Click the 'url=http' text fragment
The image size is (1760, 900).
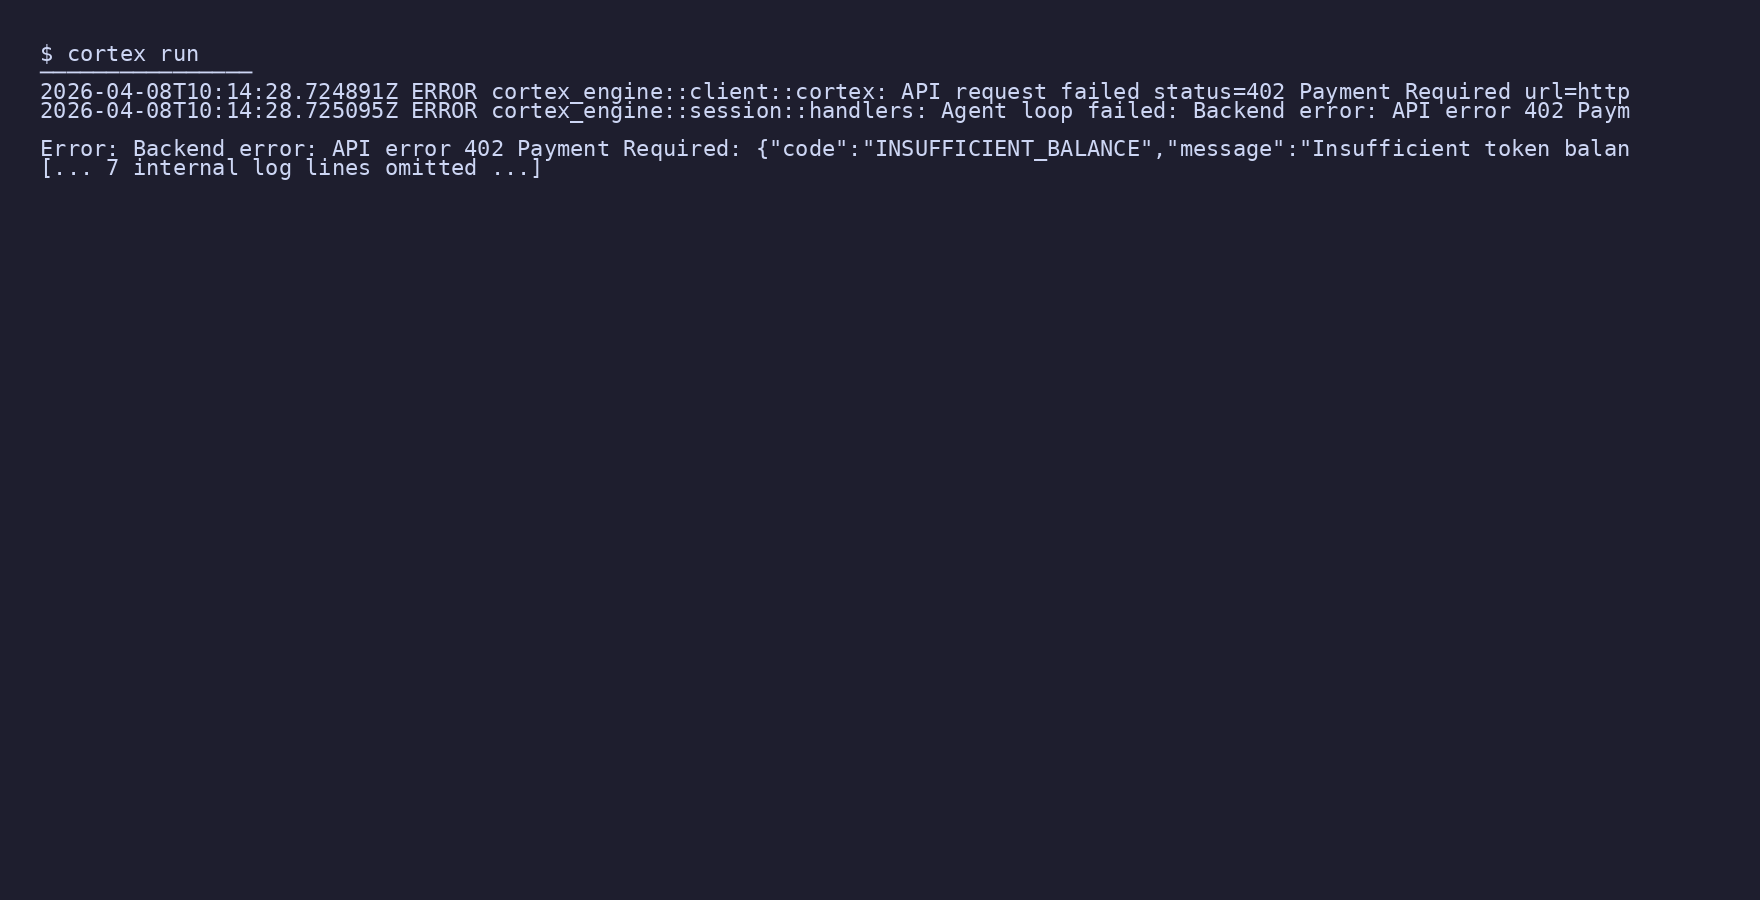tap(1577, 92)
